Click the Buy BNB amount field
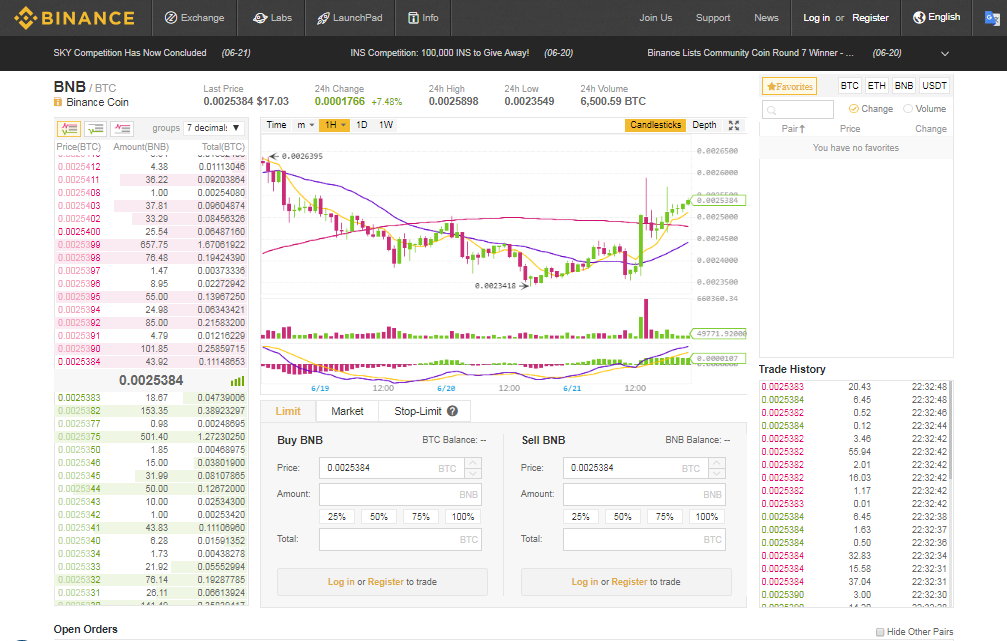Screen dimensions: 1007x641 400,494
